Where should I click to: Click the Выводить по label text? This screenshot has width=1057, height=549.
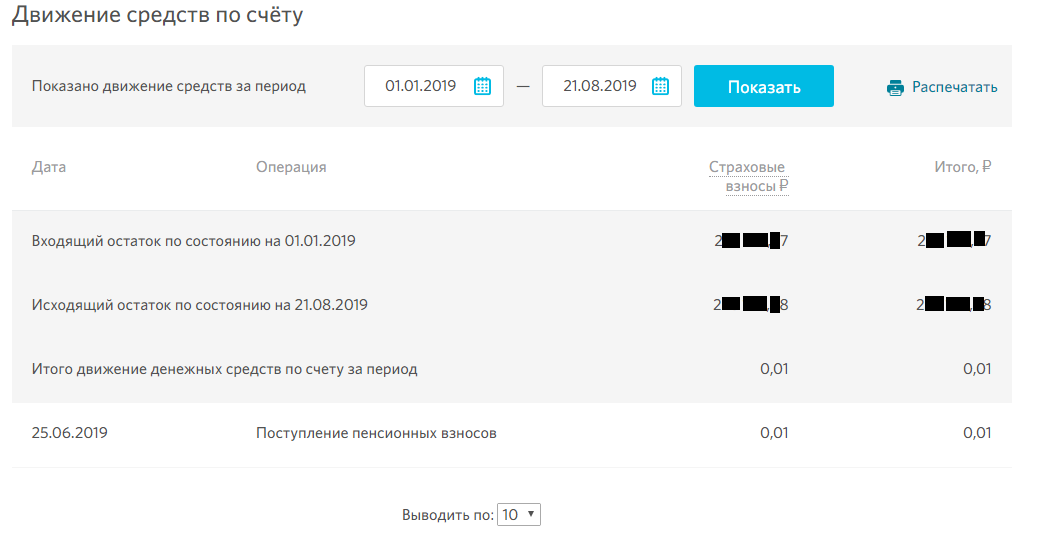[x=448, y=515]
